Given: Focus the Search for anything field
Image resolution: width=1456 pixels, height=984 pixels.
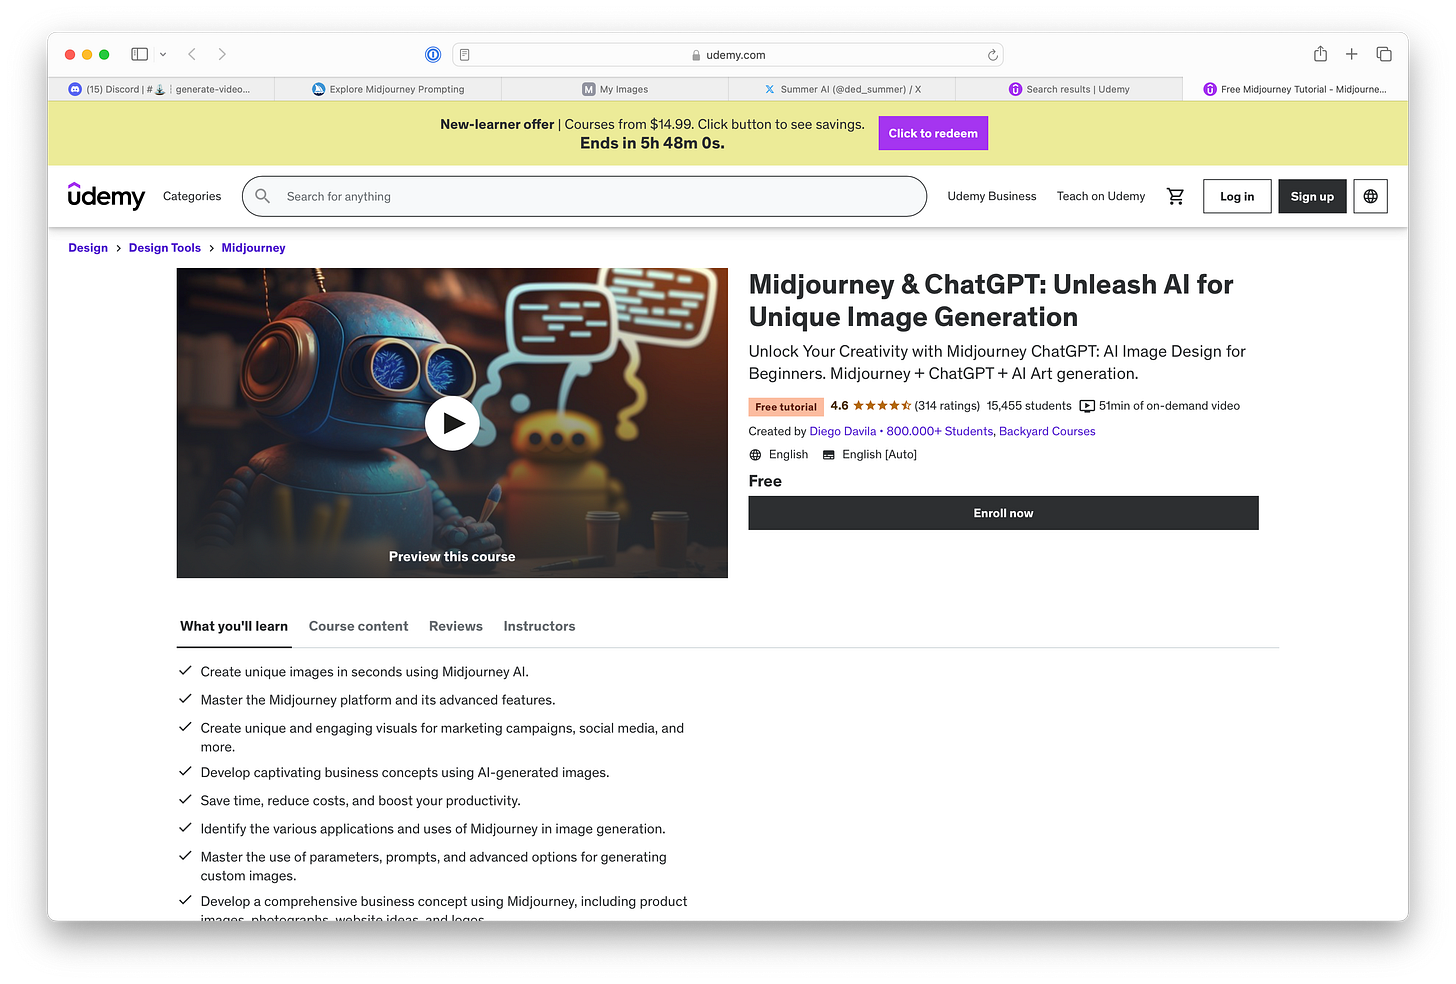Looking at the screenshot, I should point(584,196).
